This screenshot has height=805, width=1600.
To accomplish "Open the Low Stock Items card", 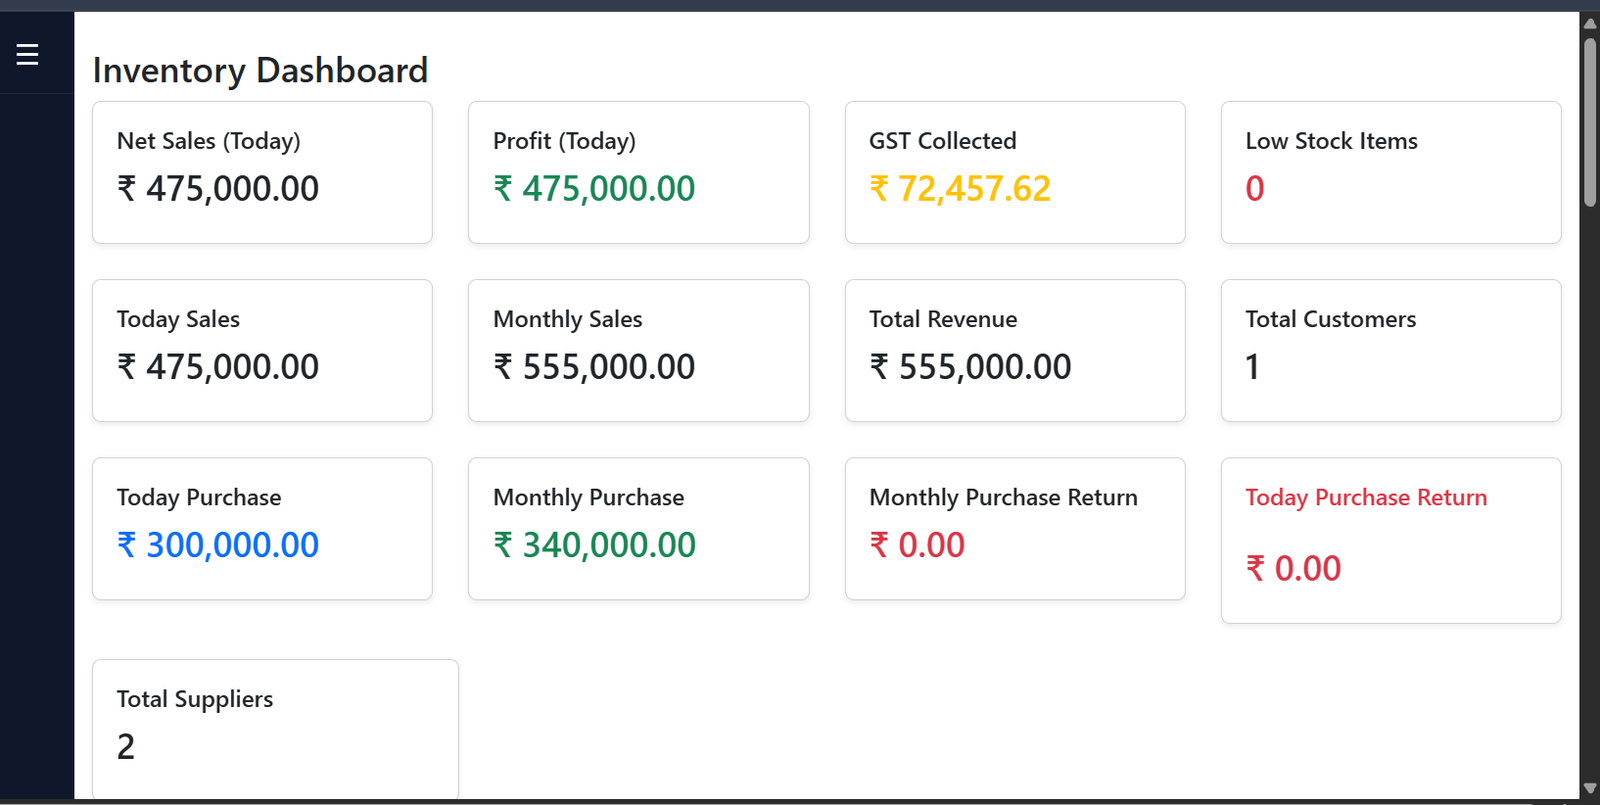I will point(1391,172).
